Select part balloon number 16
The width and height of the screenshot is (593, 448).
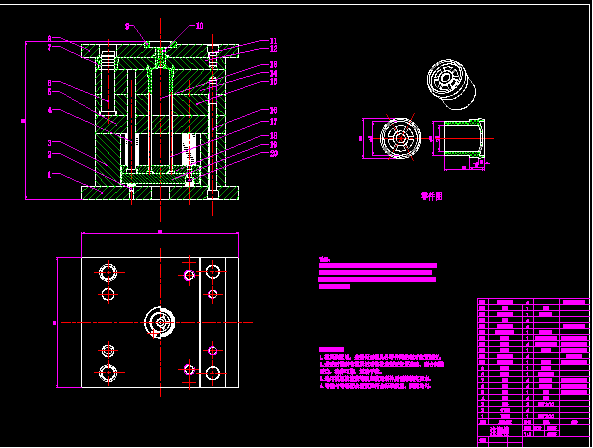(273, 110)
